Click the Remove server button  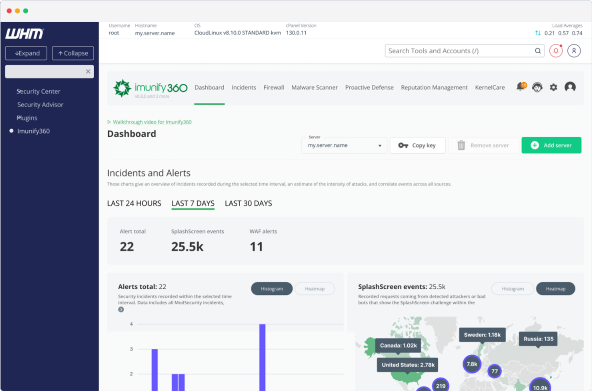click(483, 145)
